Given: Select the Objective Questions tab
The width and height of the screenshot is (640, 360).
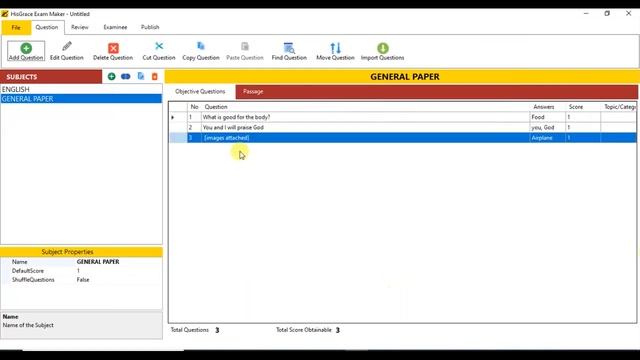Looking at the screenshot, I should click(200, 91).
